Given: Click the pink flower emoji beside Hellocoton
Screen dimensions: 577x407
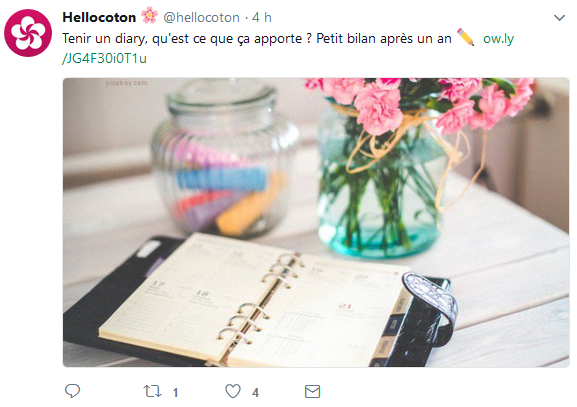Looking at the screenshot, I should point(149,15).
